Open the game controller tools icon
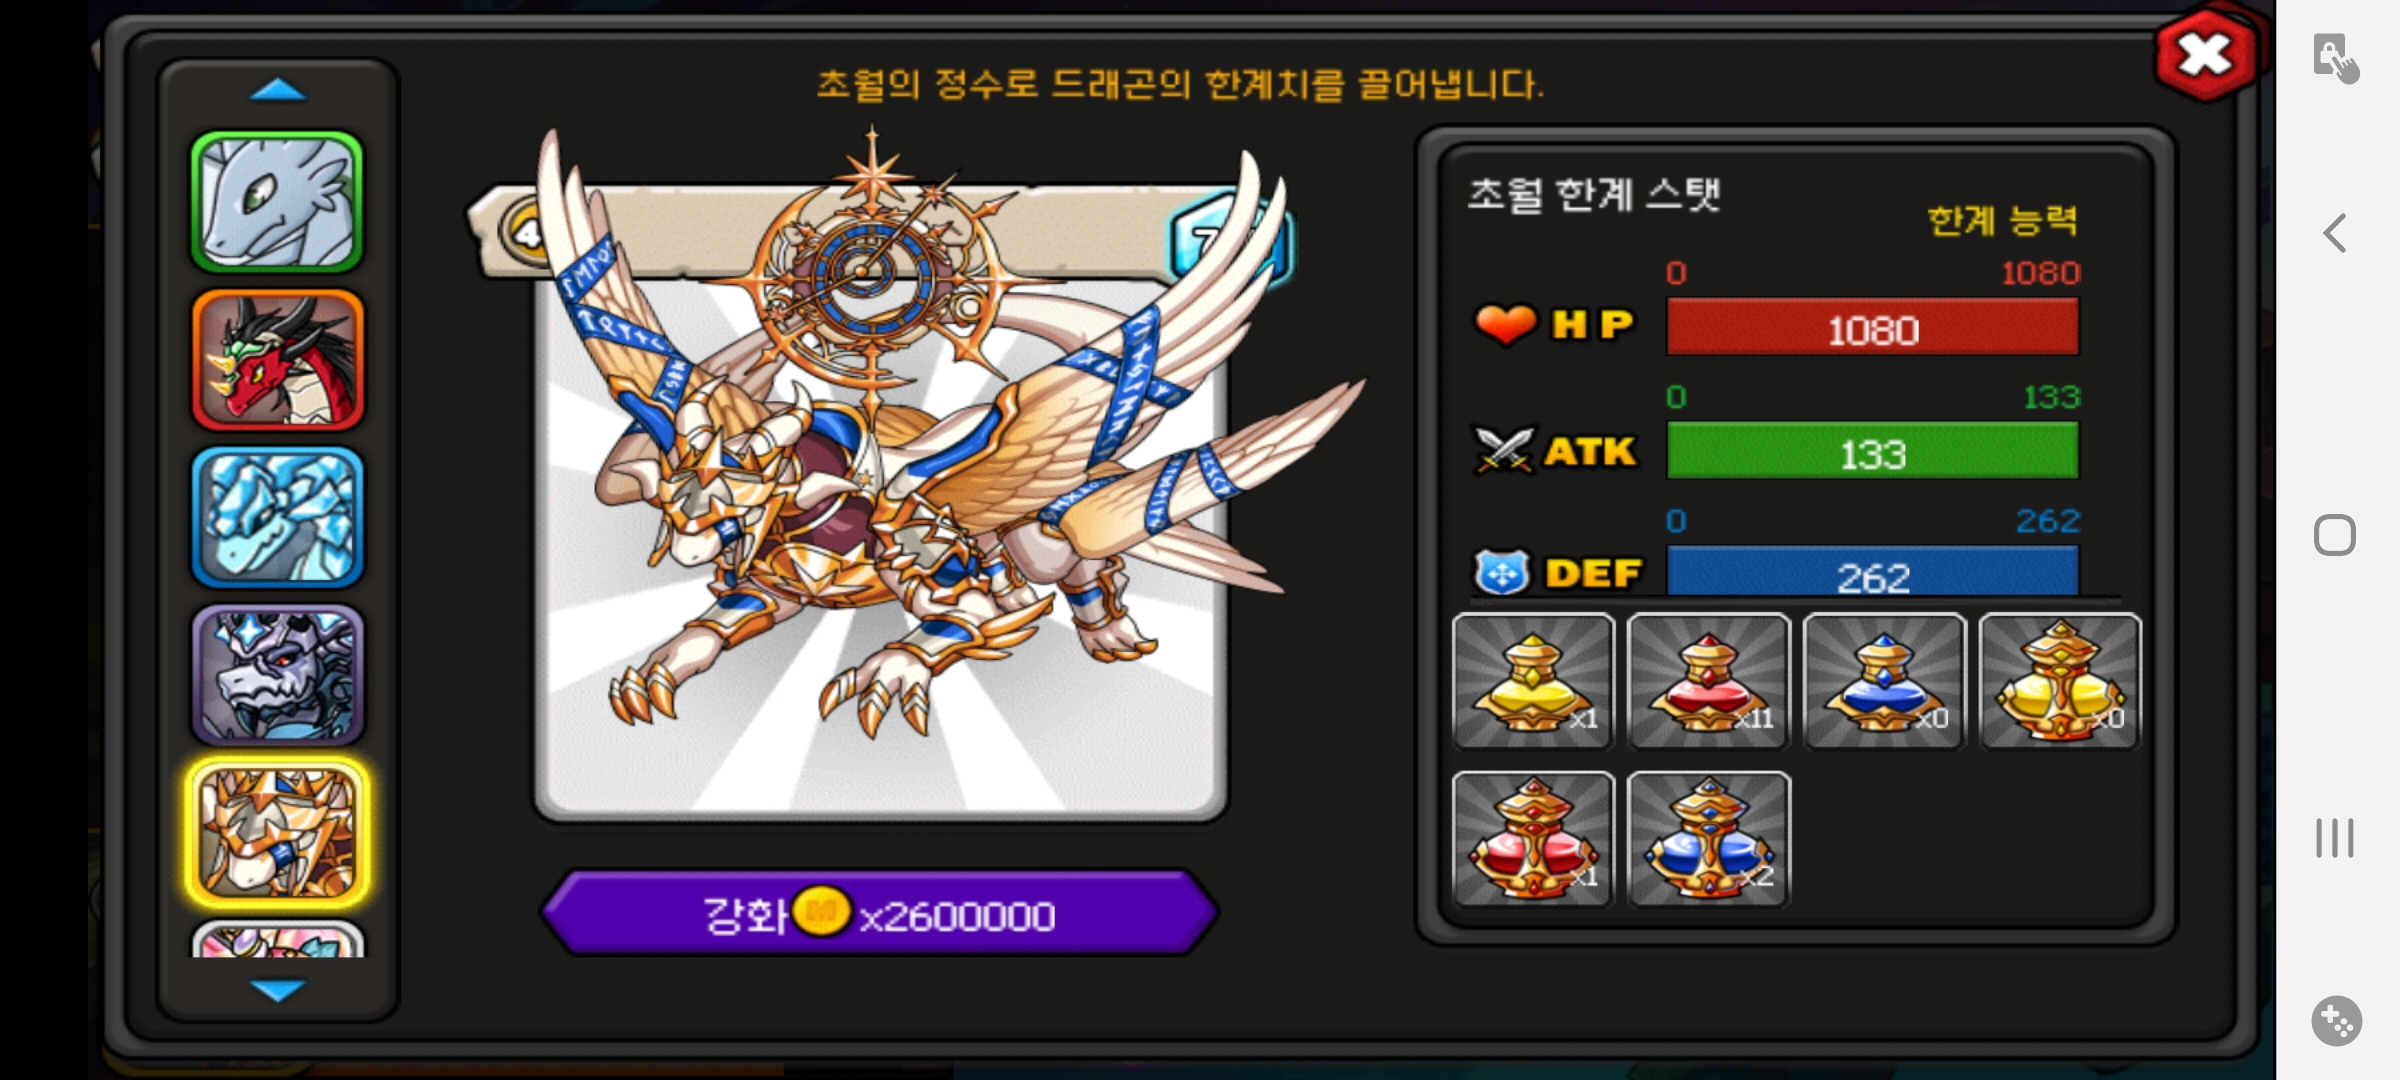This screenshot has width=2400, height=1080. 2336,1021
